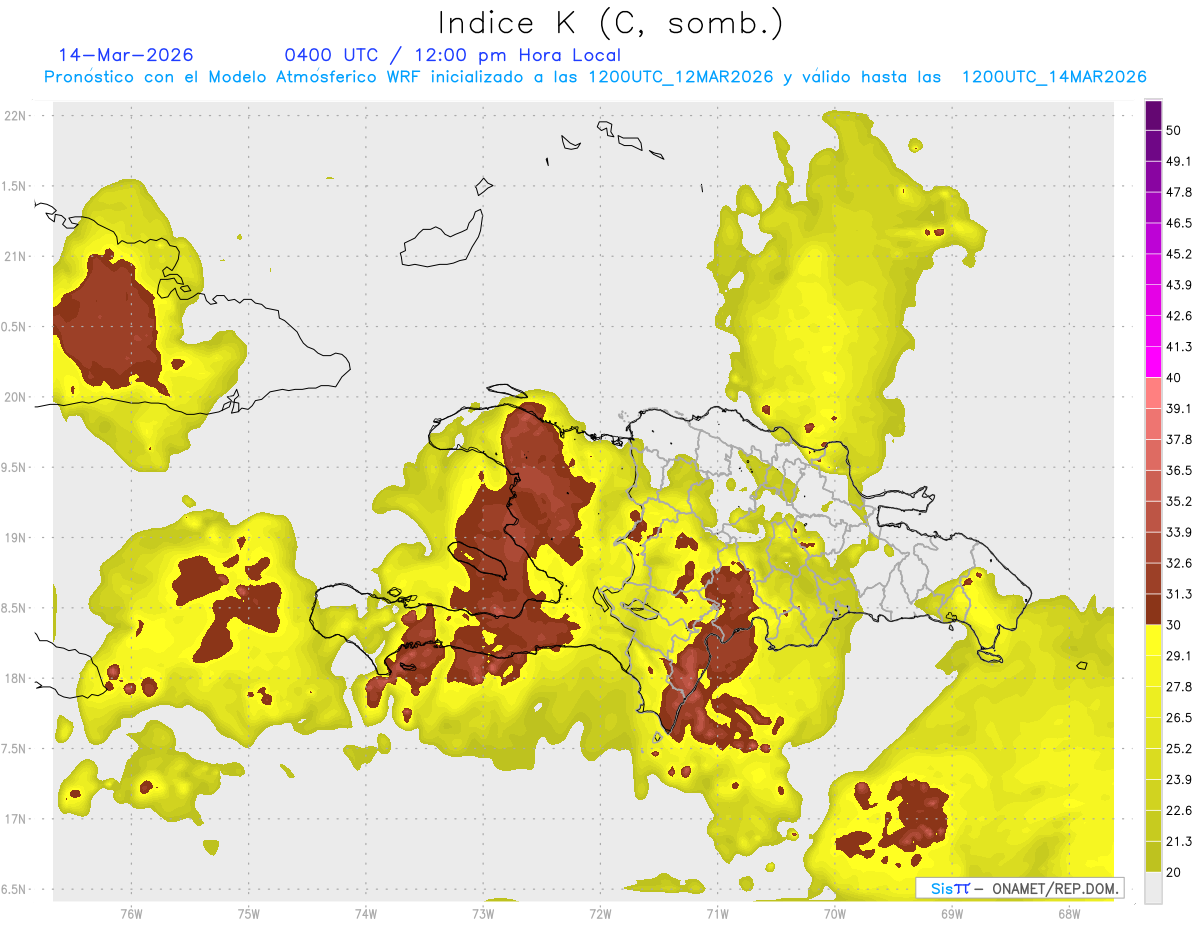Click latitude label "19N"
1200x927 pixels.
tap(16, 538)
